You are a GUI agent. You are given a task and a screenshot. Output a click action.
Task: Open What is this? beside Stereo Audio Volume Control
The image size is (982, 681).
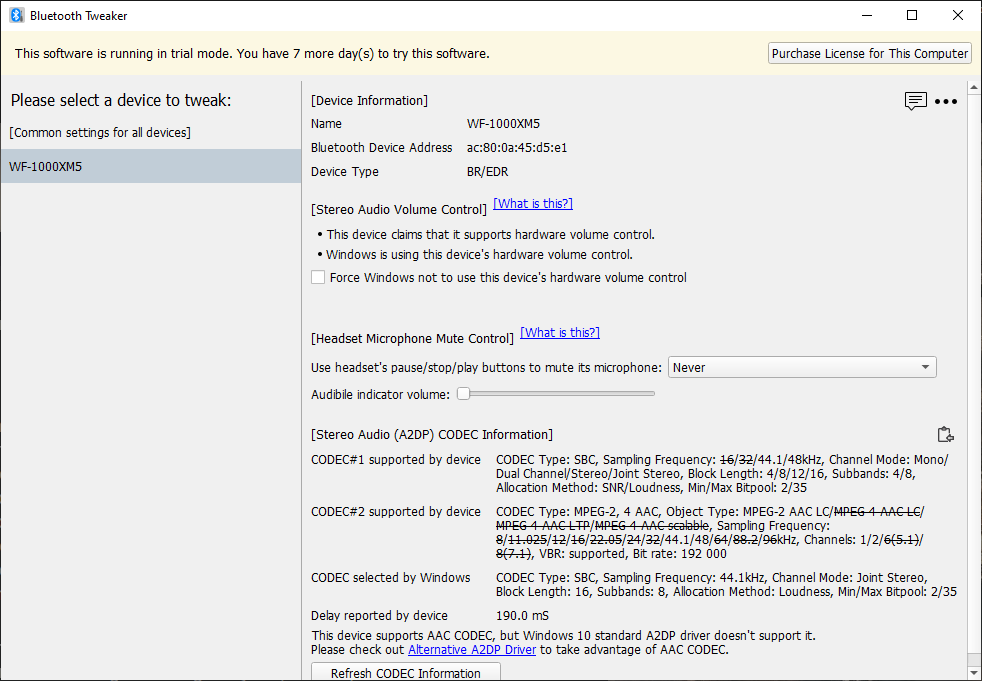[533, 204]
